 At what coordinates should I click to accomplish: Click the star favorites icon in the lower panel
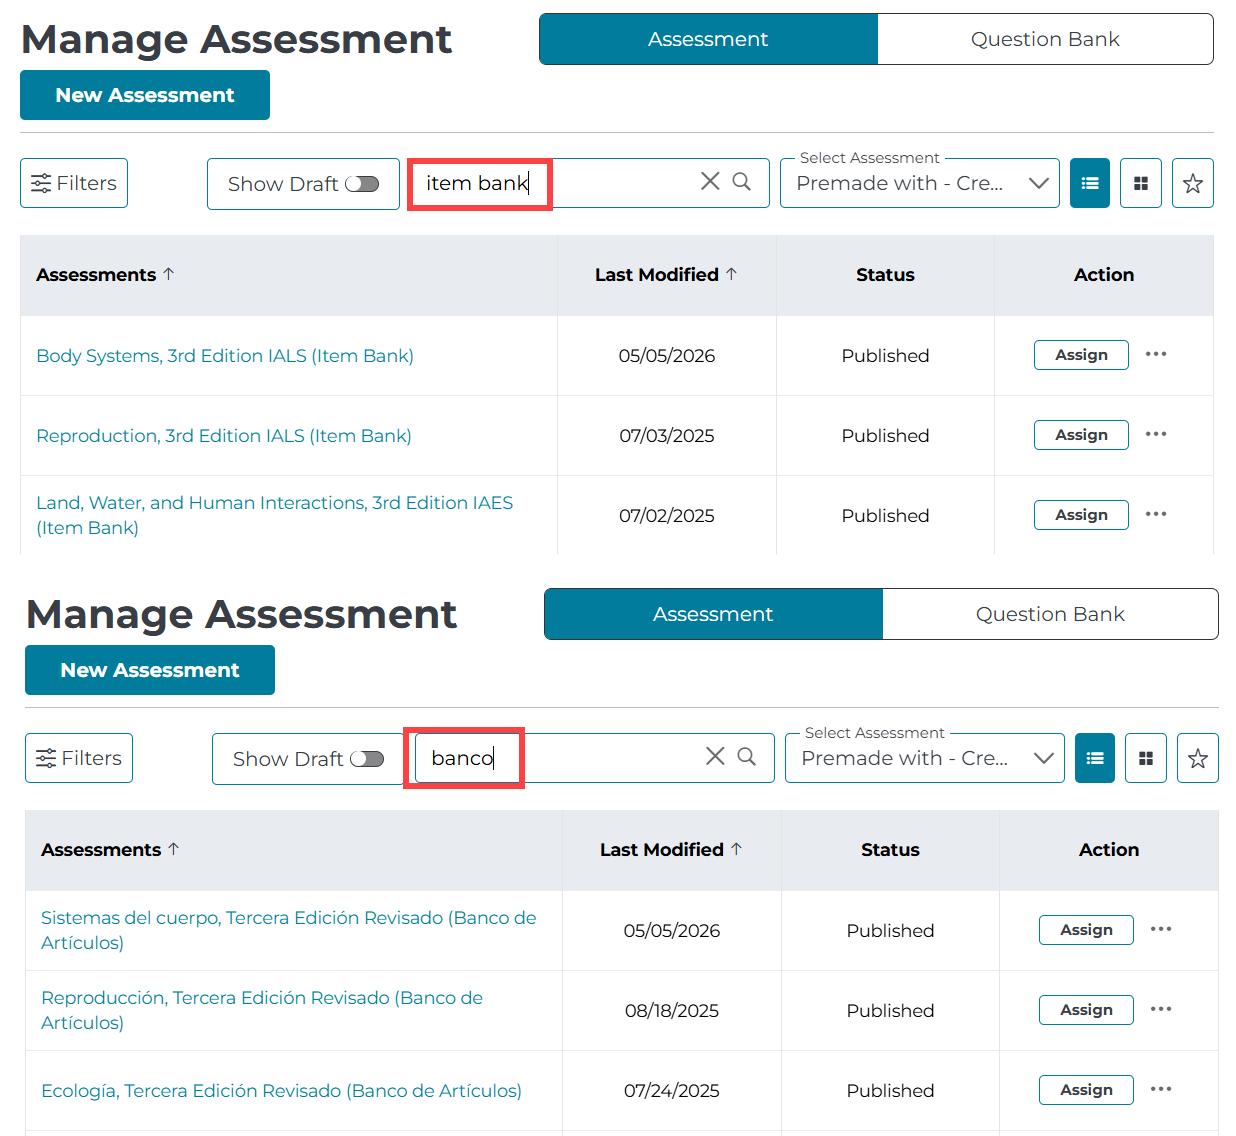tap(1198, 758)
